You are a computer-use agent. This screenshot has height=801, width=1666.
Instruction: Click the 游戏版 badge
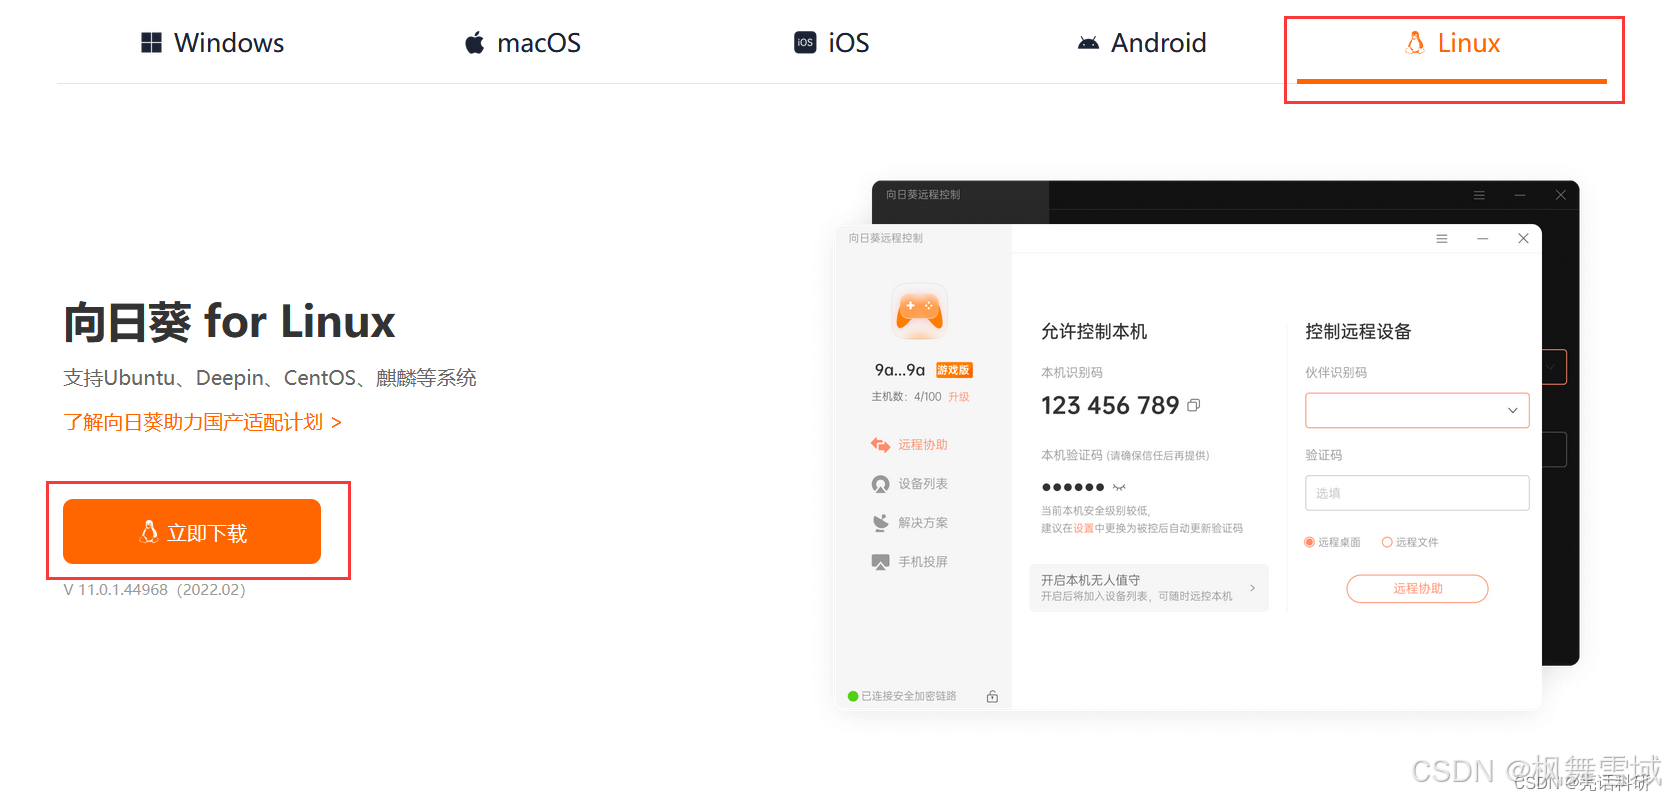(954, 370)
